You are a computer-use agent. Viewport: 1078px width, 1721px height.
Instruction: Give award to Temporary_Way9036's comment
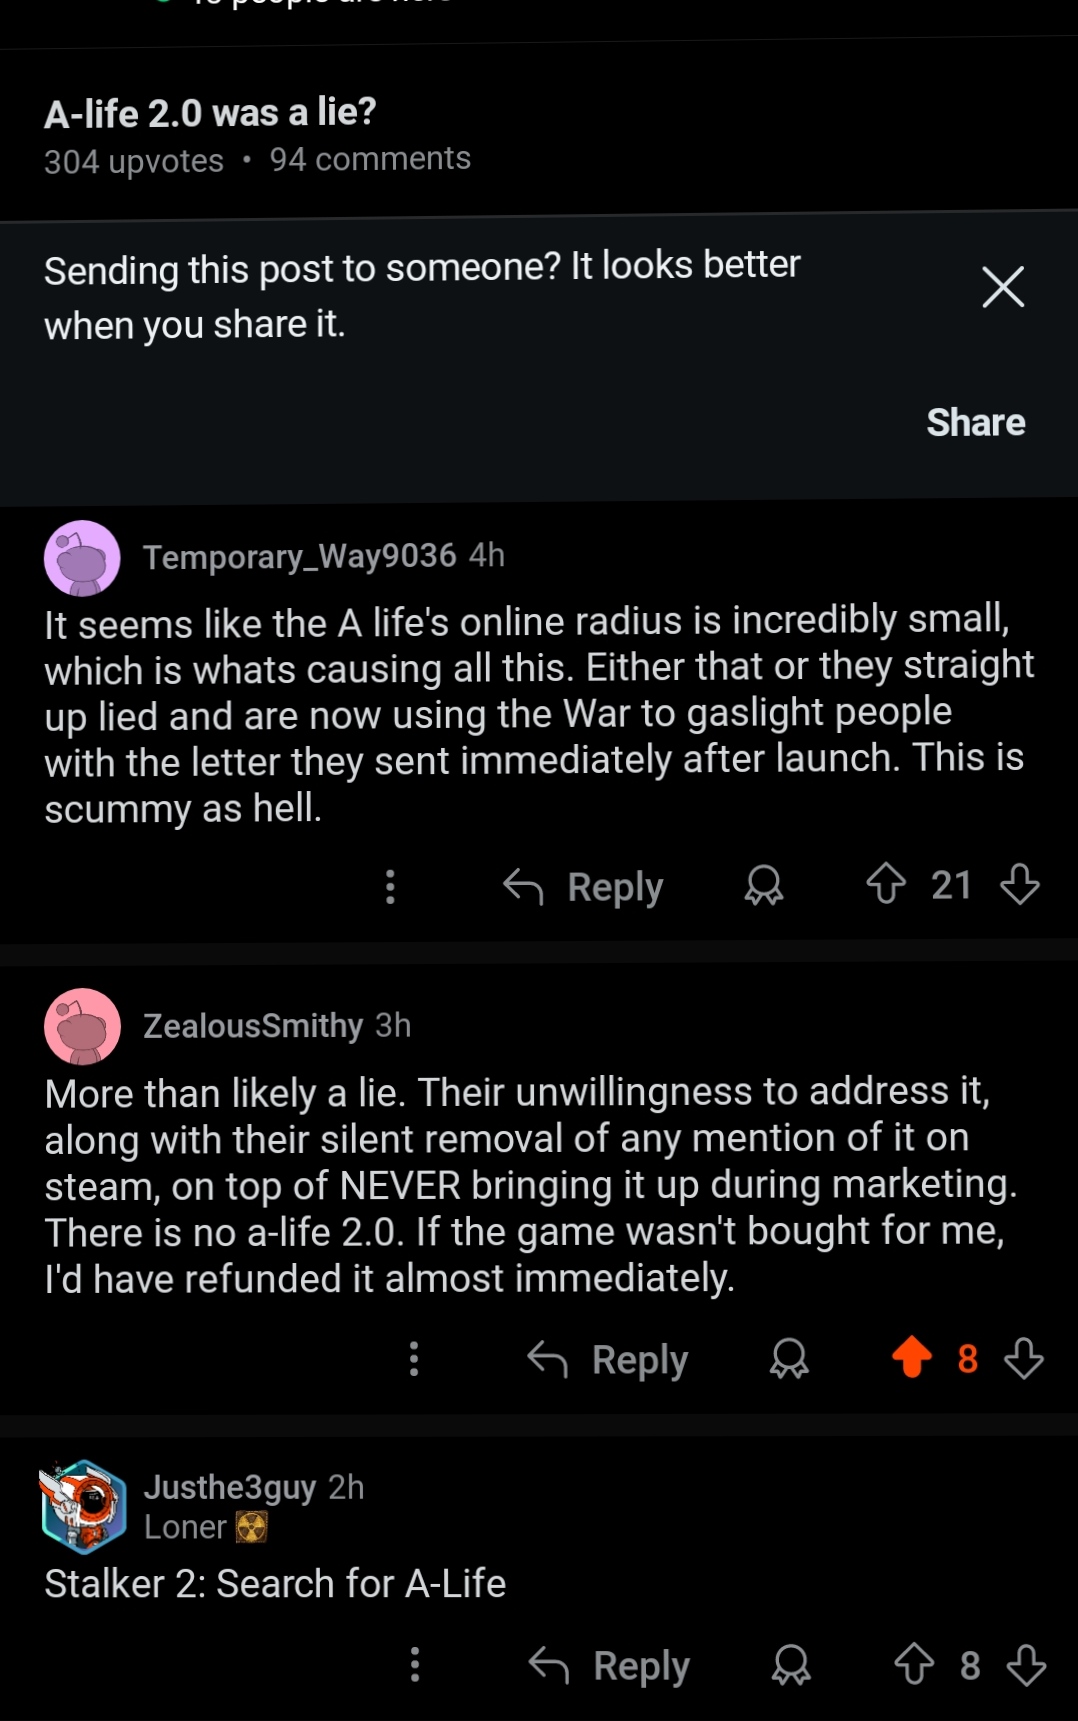(x=764, y=885)
